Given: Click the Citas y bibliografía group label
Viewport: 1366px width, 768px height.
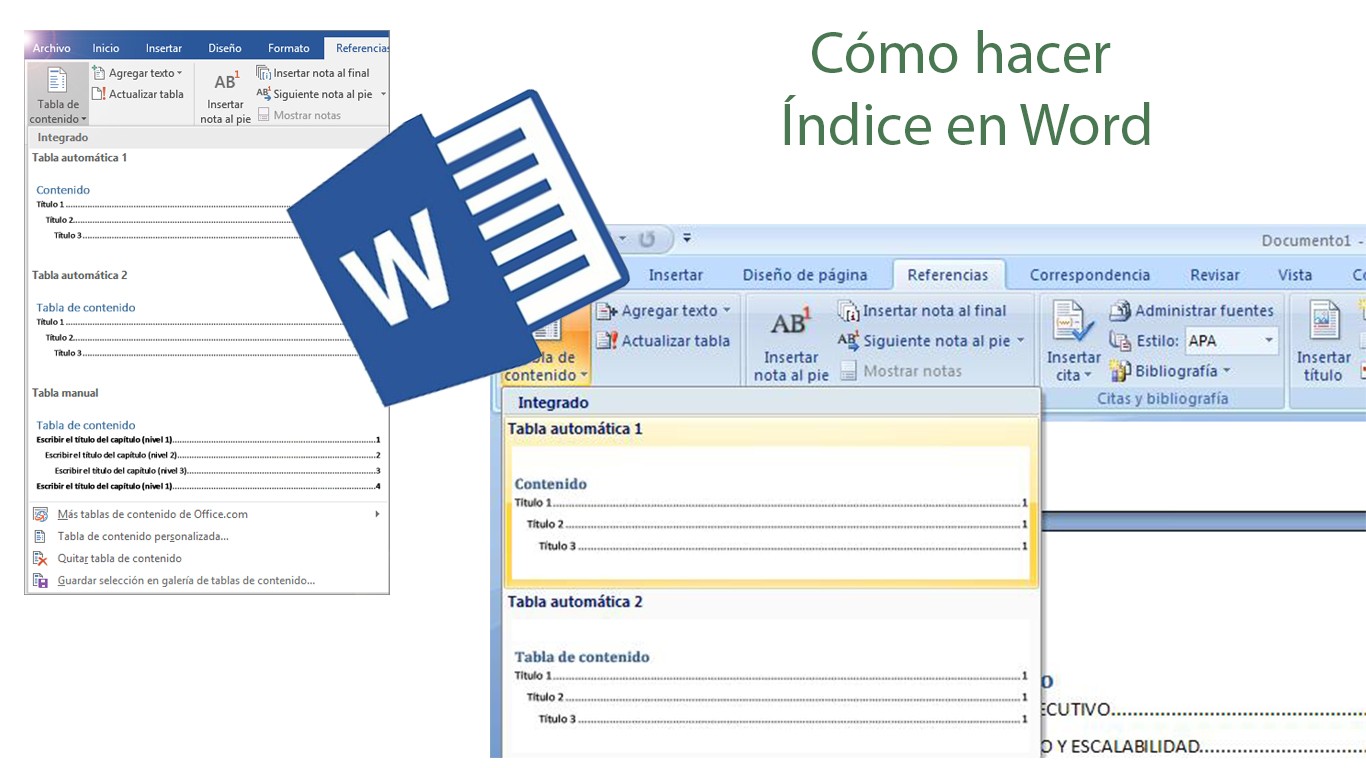Looking at the screenshot, I should [x=1162, y=398].
